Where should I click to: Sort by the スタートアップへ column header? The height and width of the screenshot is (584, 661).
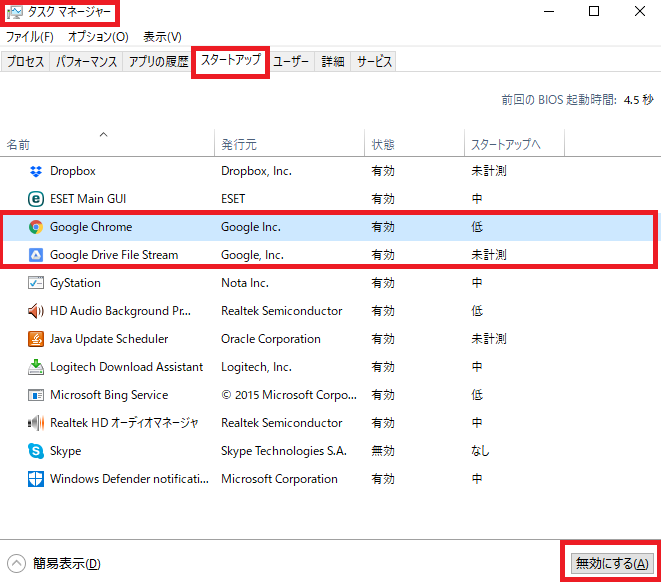click(x=514, y=143)
